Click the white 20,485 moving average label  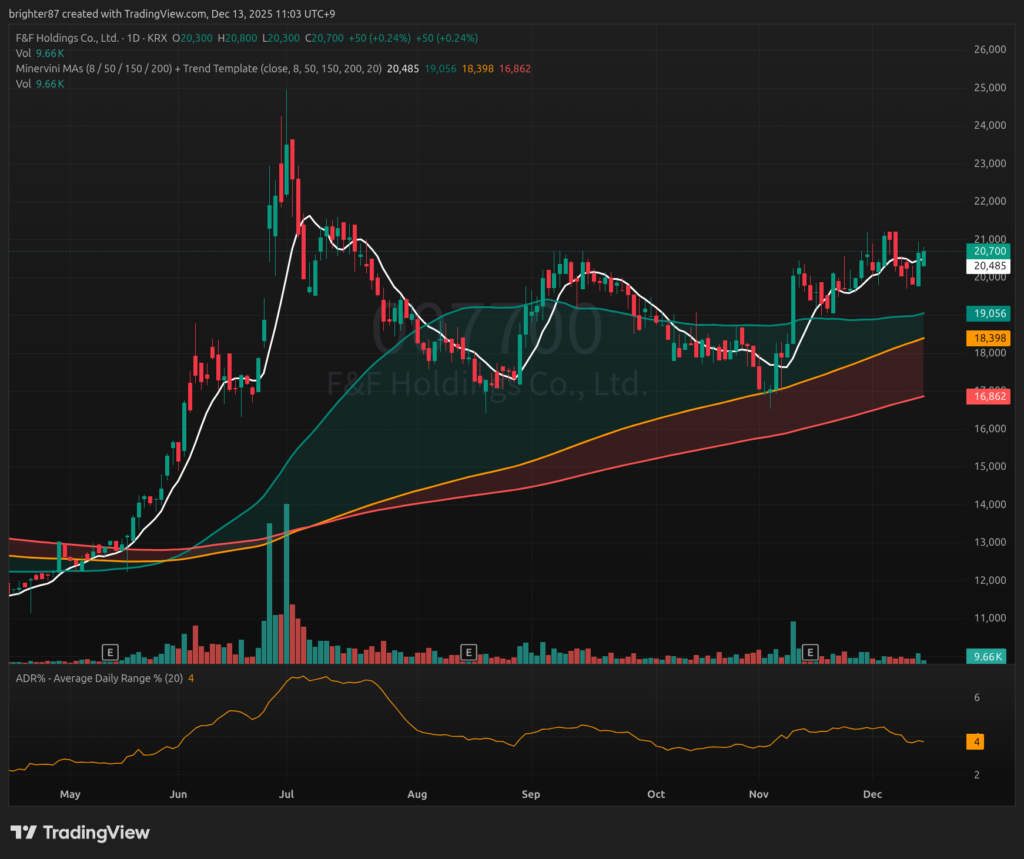pyautogui.click(x=988, y=267)
